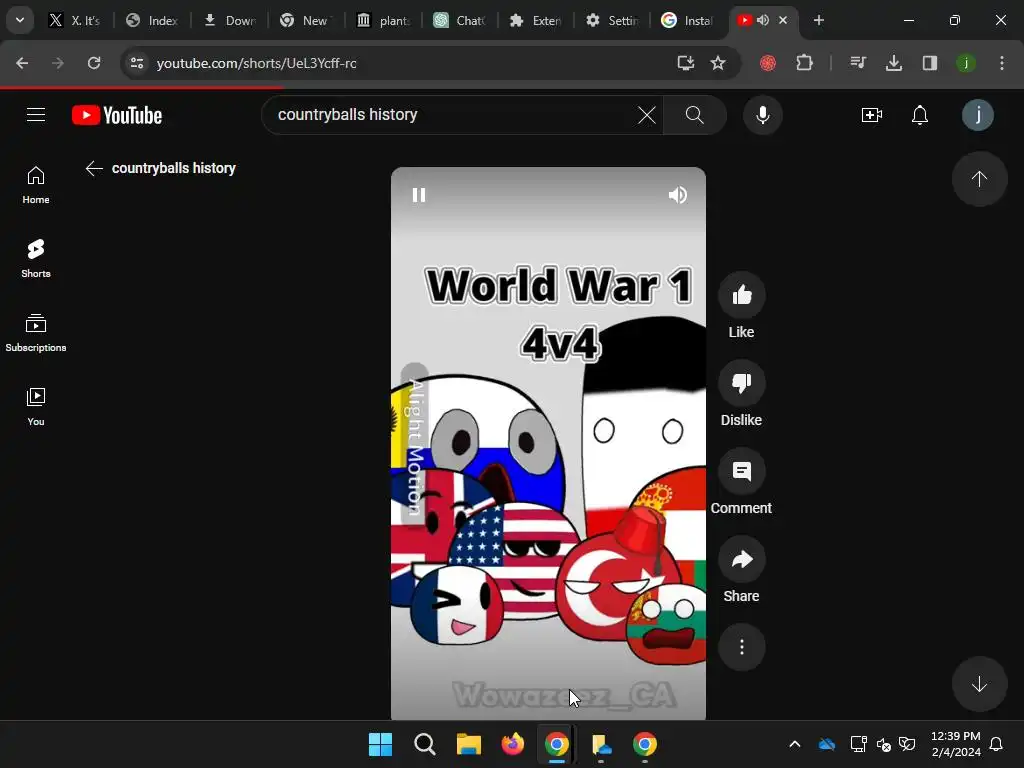Switch to the New Tab tab

point(306,20)
